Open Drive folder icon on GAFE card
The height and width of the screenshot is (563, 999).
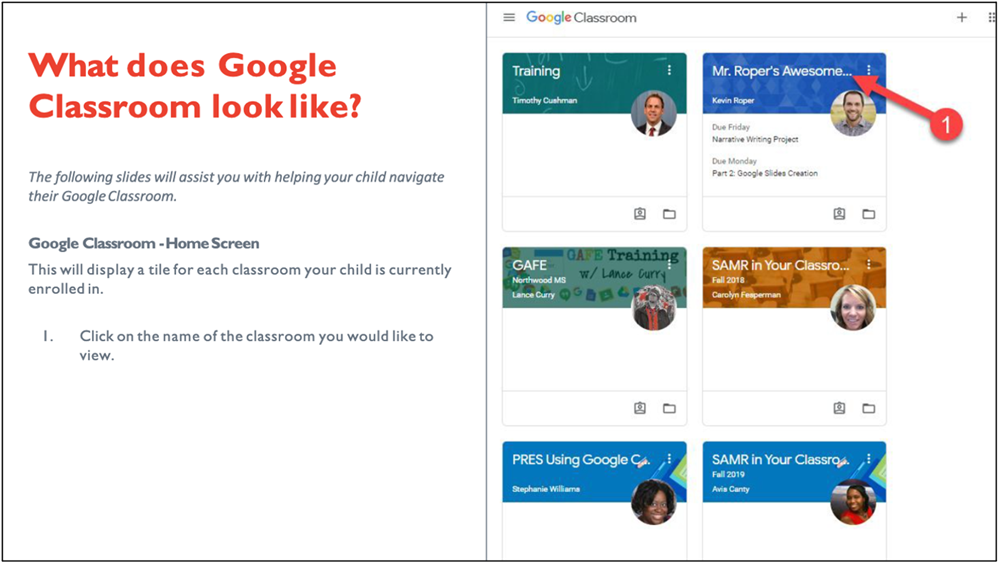(669, 408)
